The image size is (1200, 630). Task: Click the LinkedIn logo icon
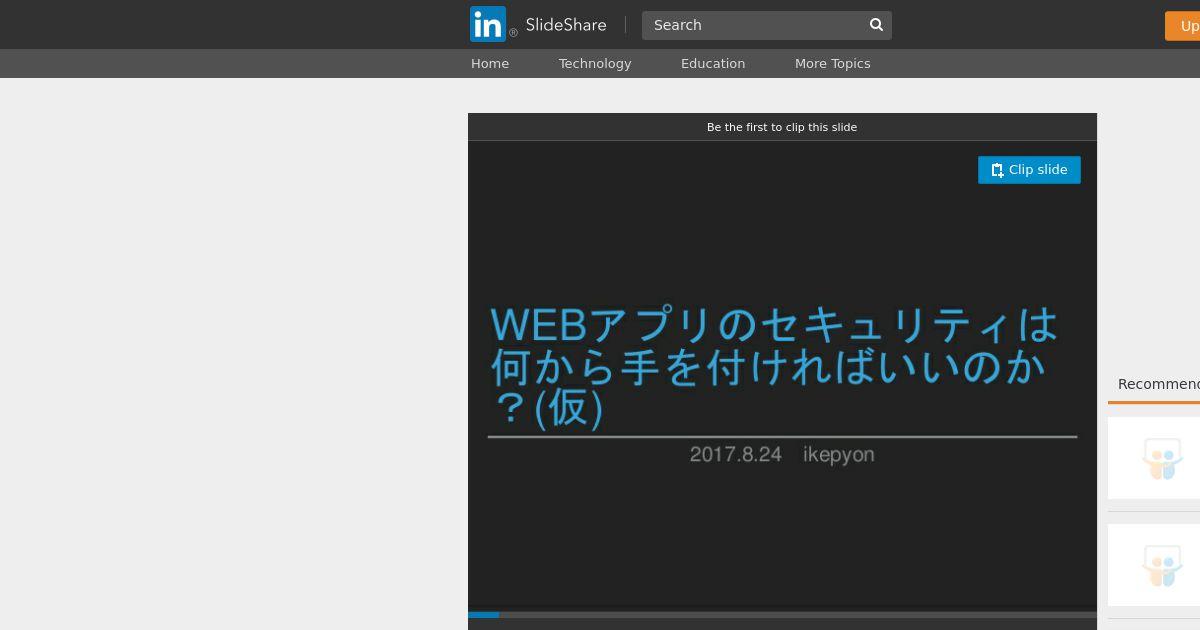(488, 24)
